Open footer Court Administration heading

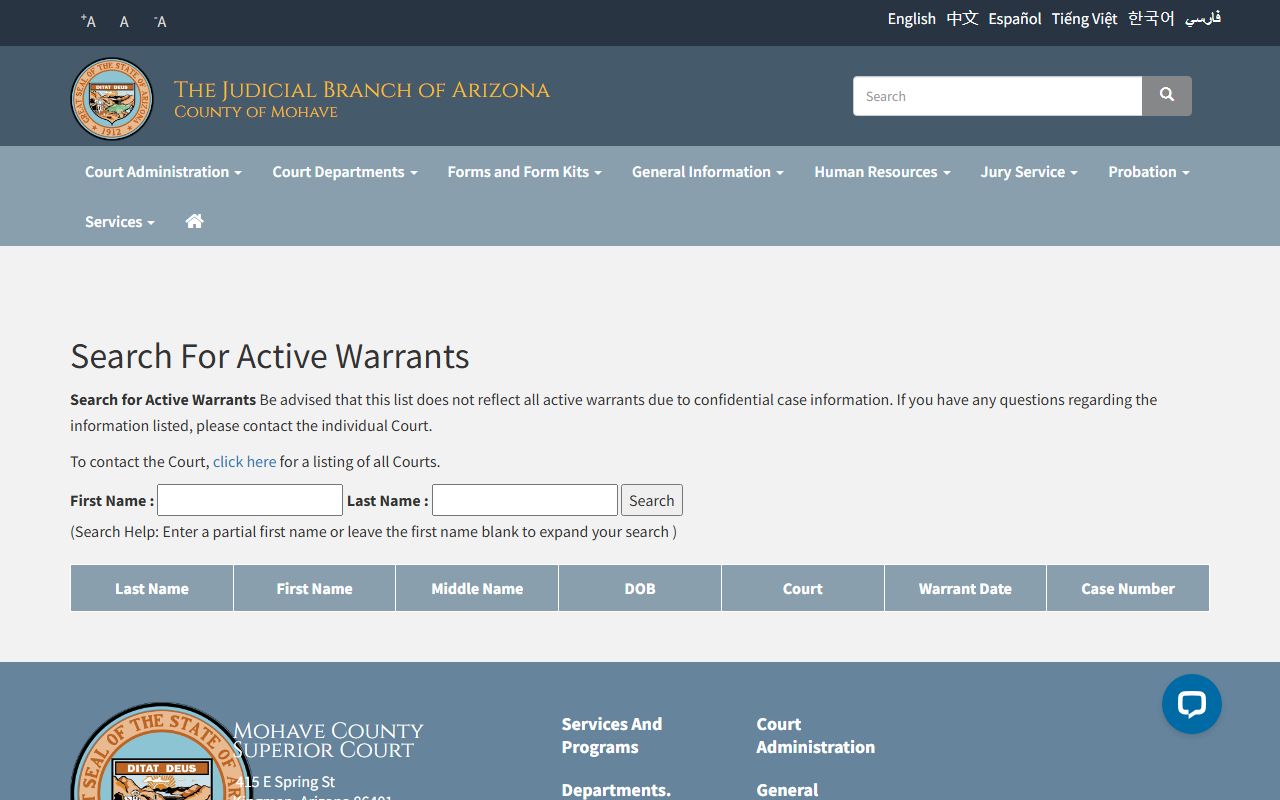coord(816,735)
